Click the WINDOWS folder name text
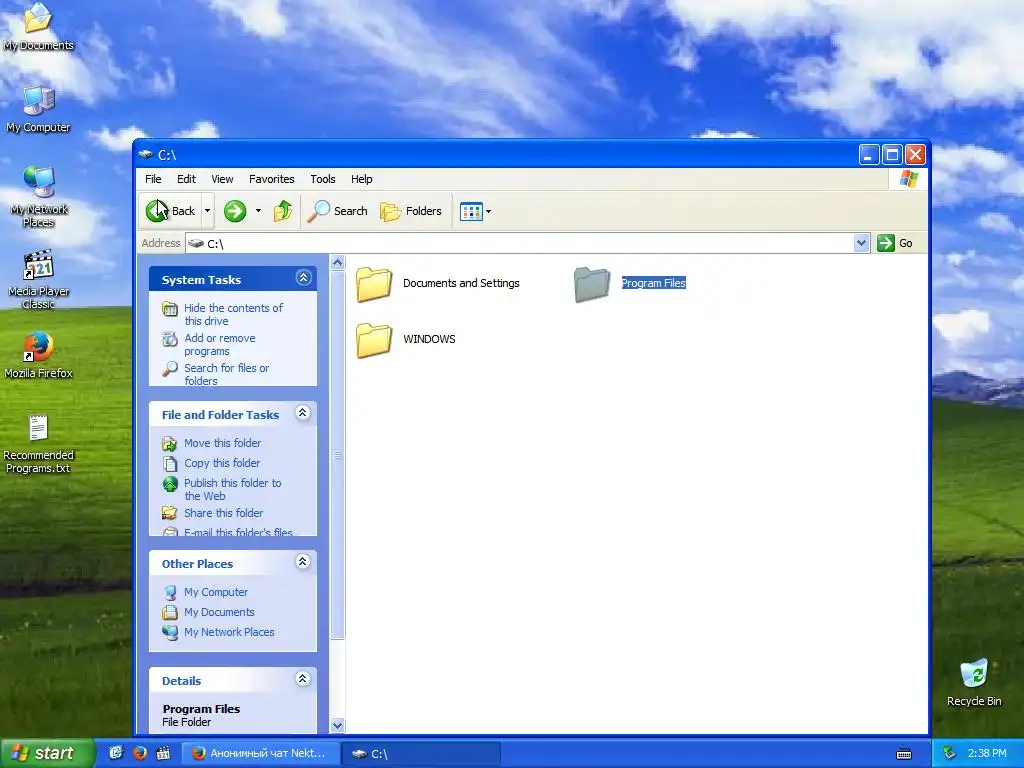 [x=429, y=339]
